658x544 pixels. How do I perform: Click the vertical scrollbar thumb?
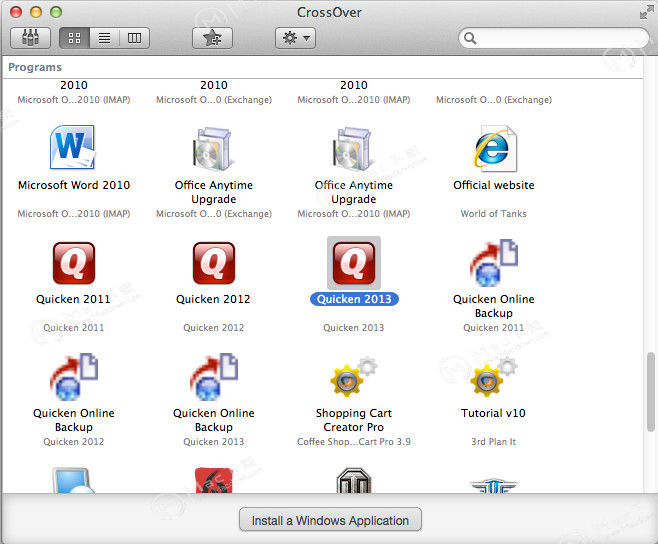point(650,392)
